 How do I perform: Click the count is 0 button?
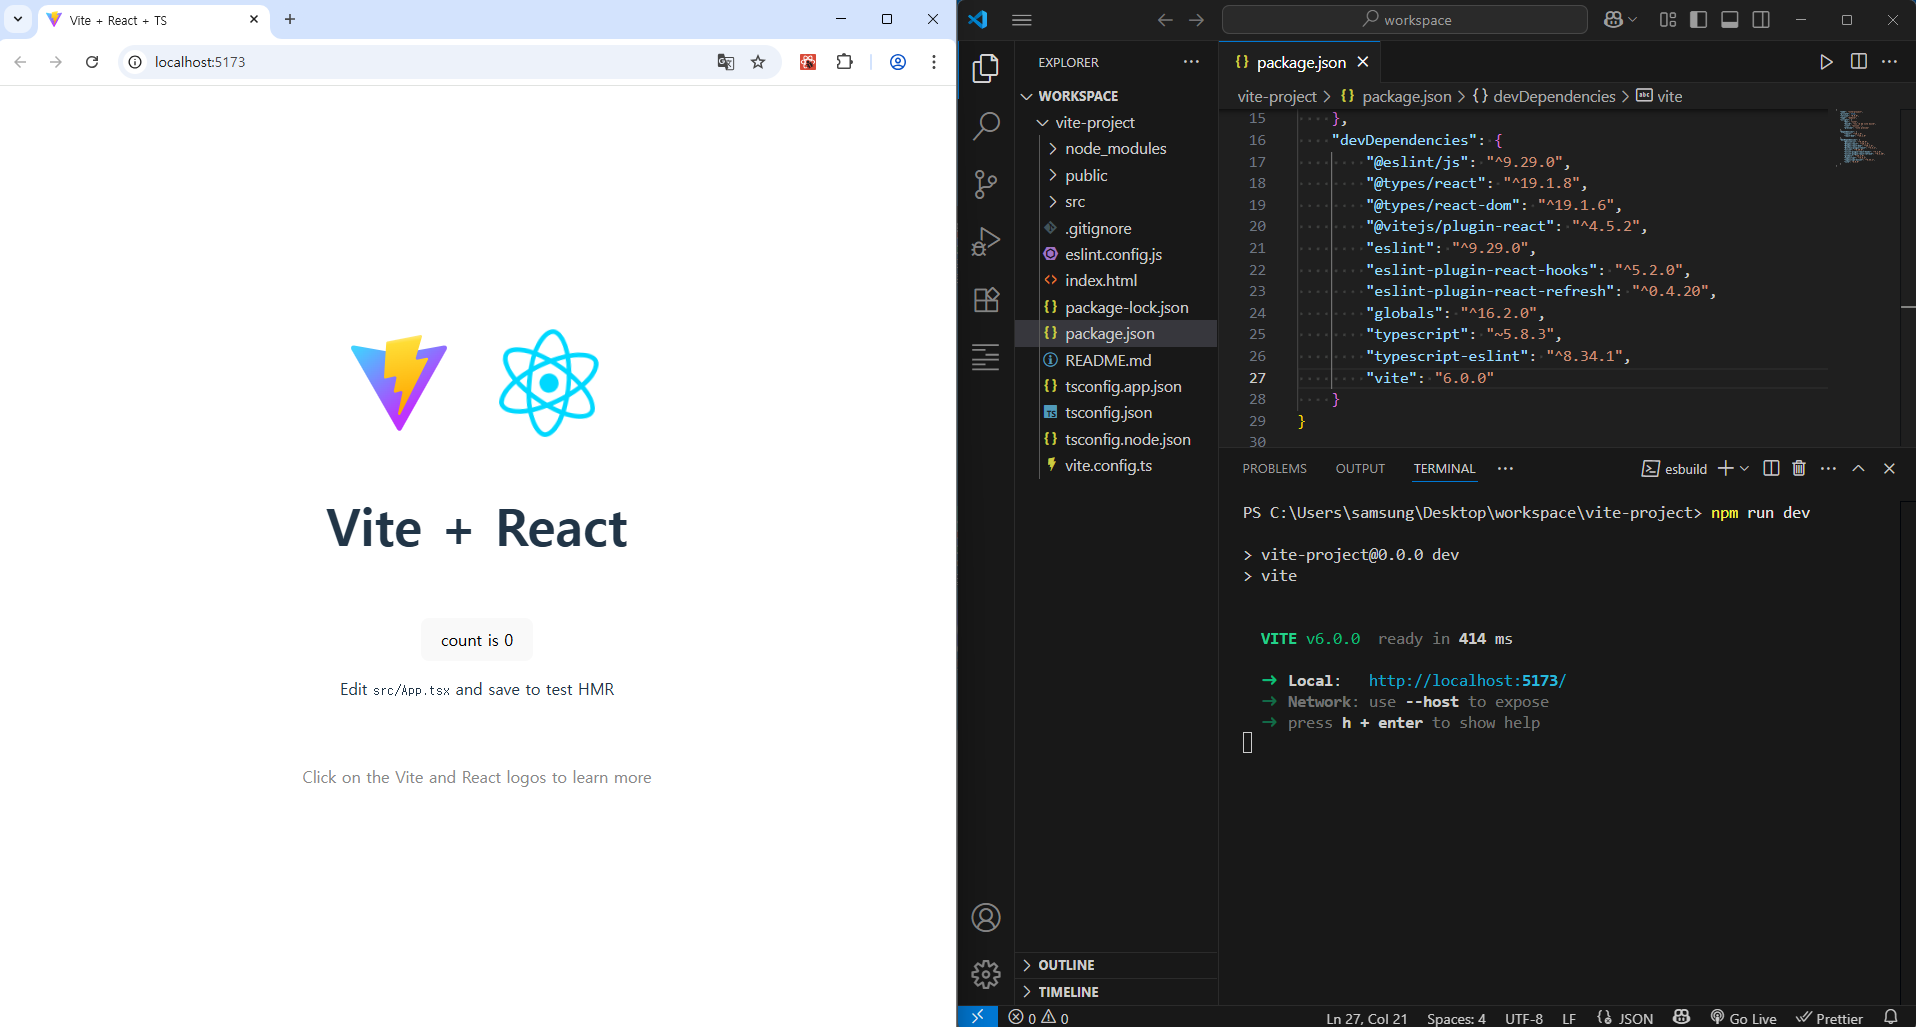477,640
